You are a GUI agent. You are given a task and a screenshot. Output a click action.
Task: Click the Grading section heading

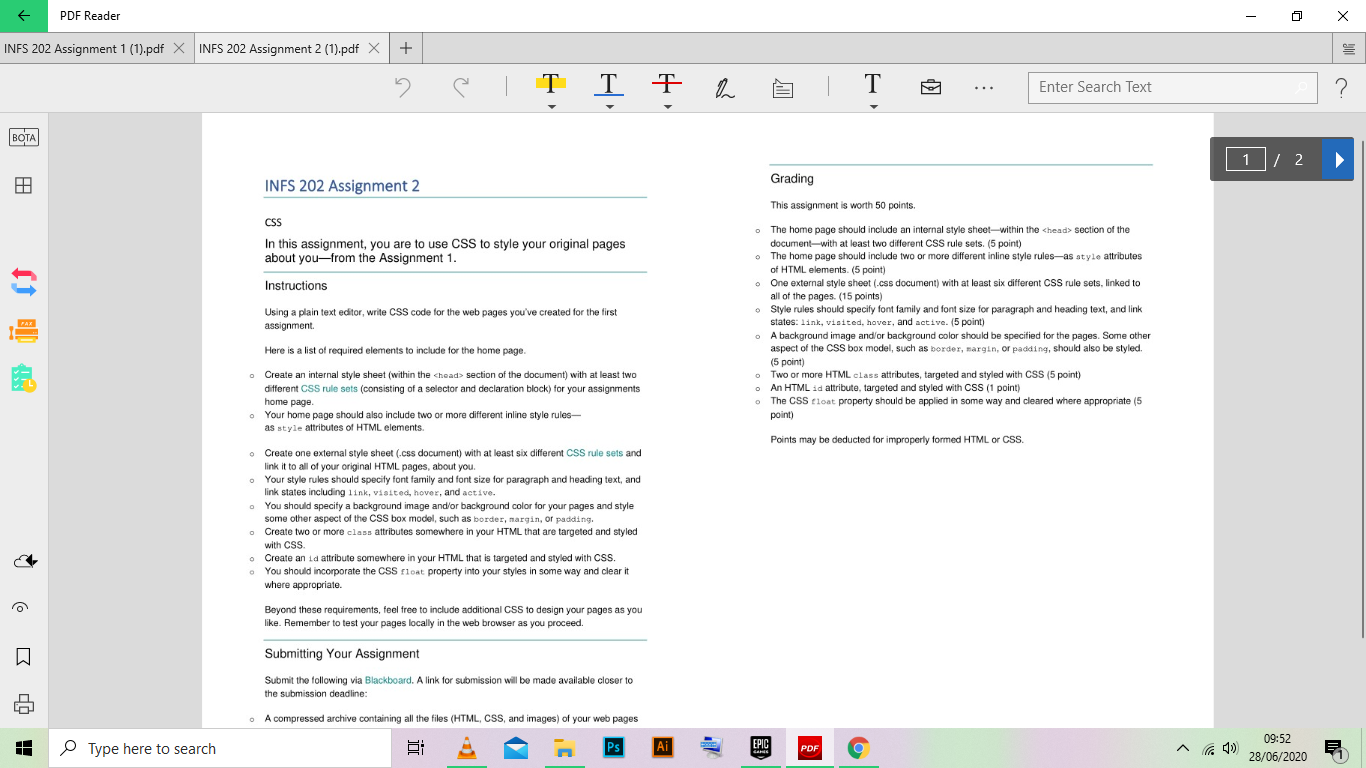[792, 179]
